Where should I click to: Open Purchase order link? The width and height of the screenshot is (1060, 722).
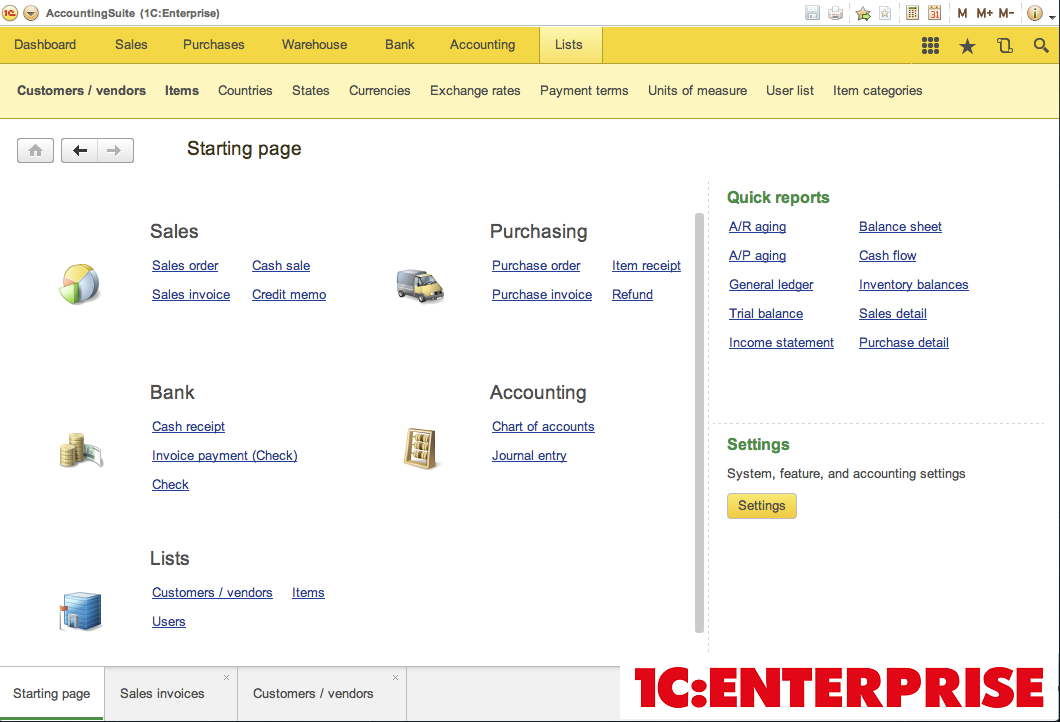point(536,266)
